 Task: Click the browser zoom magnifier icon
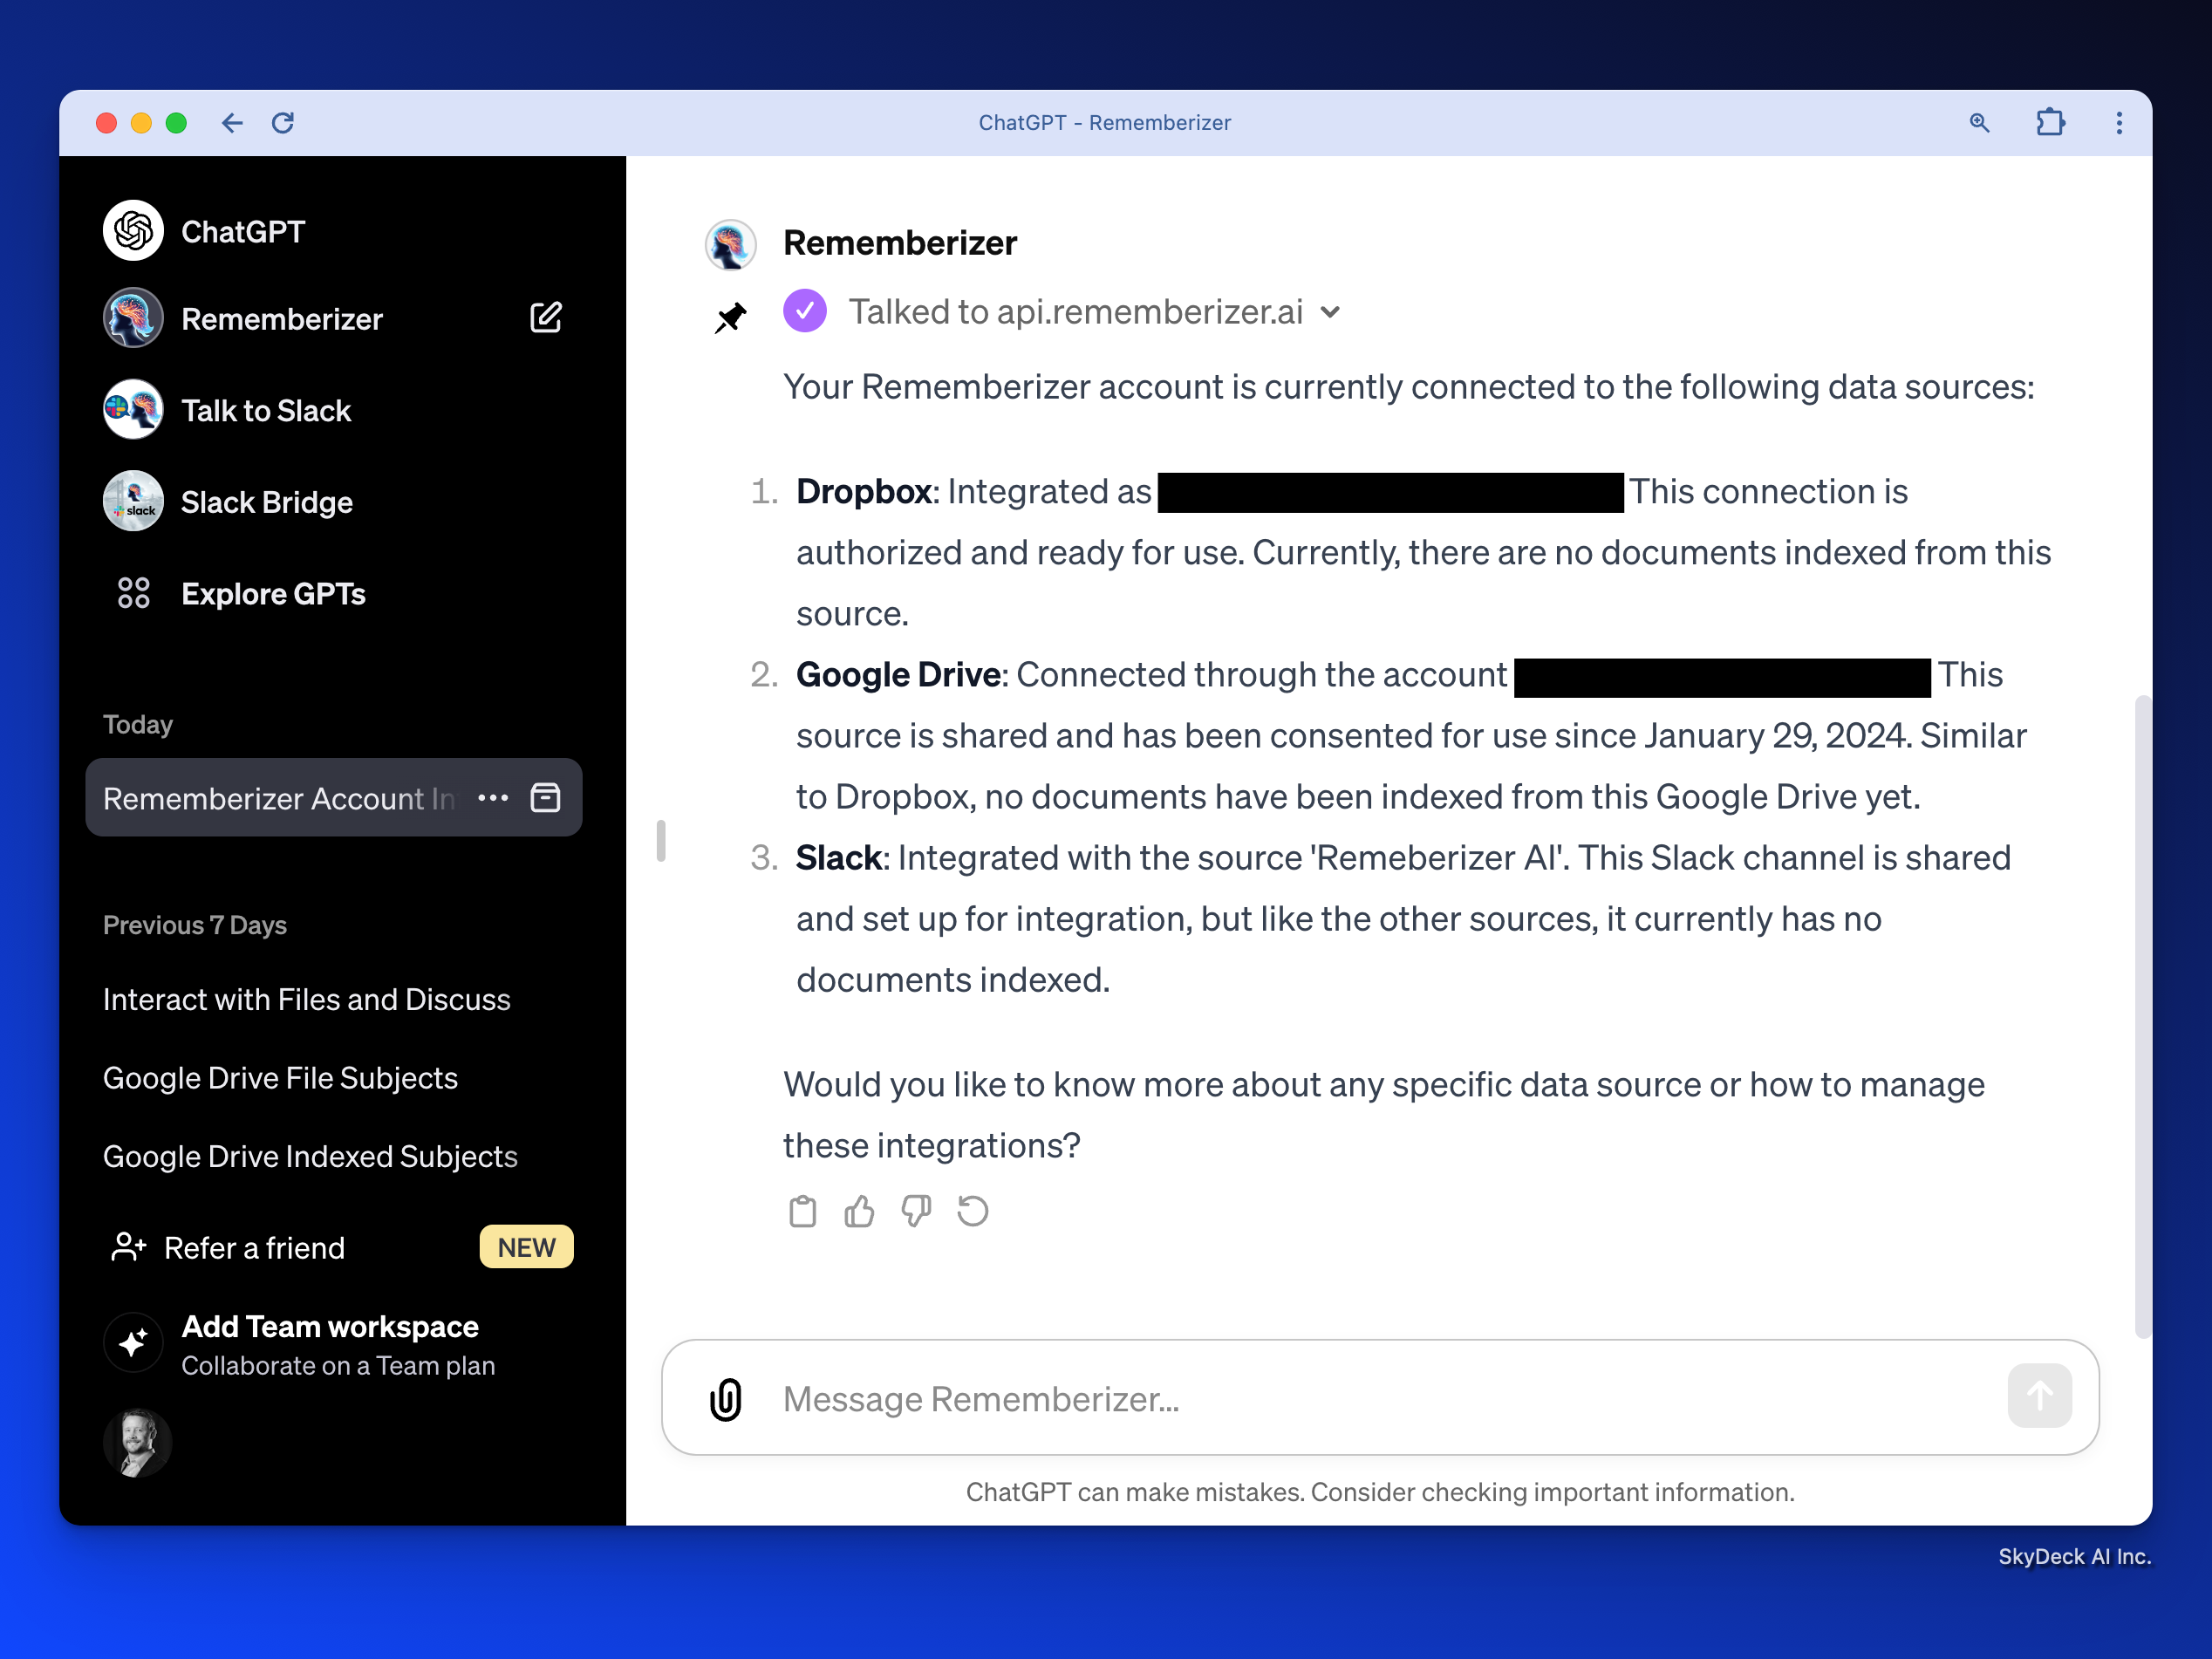[x=1979, y=123]
